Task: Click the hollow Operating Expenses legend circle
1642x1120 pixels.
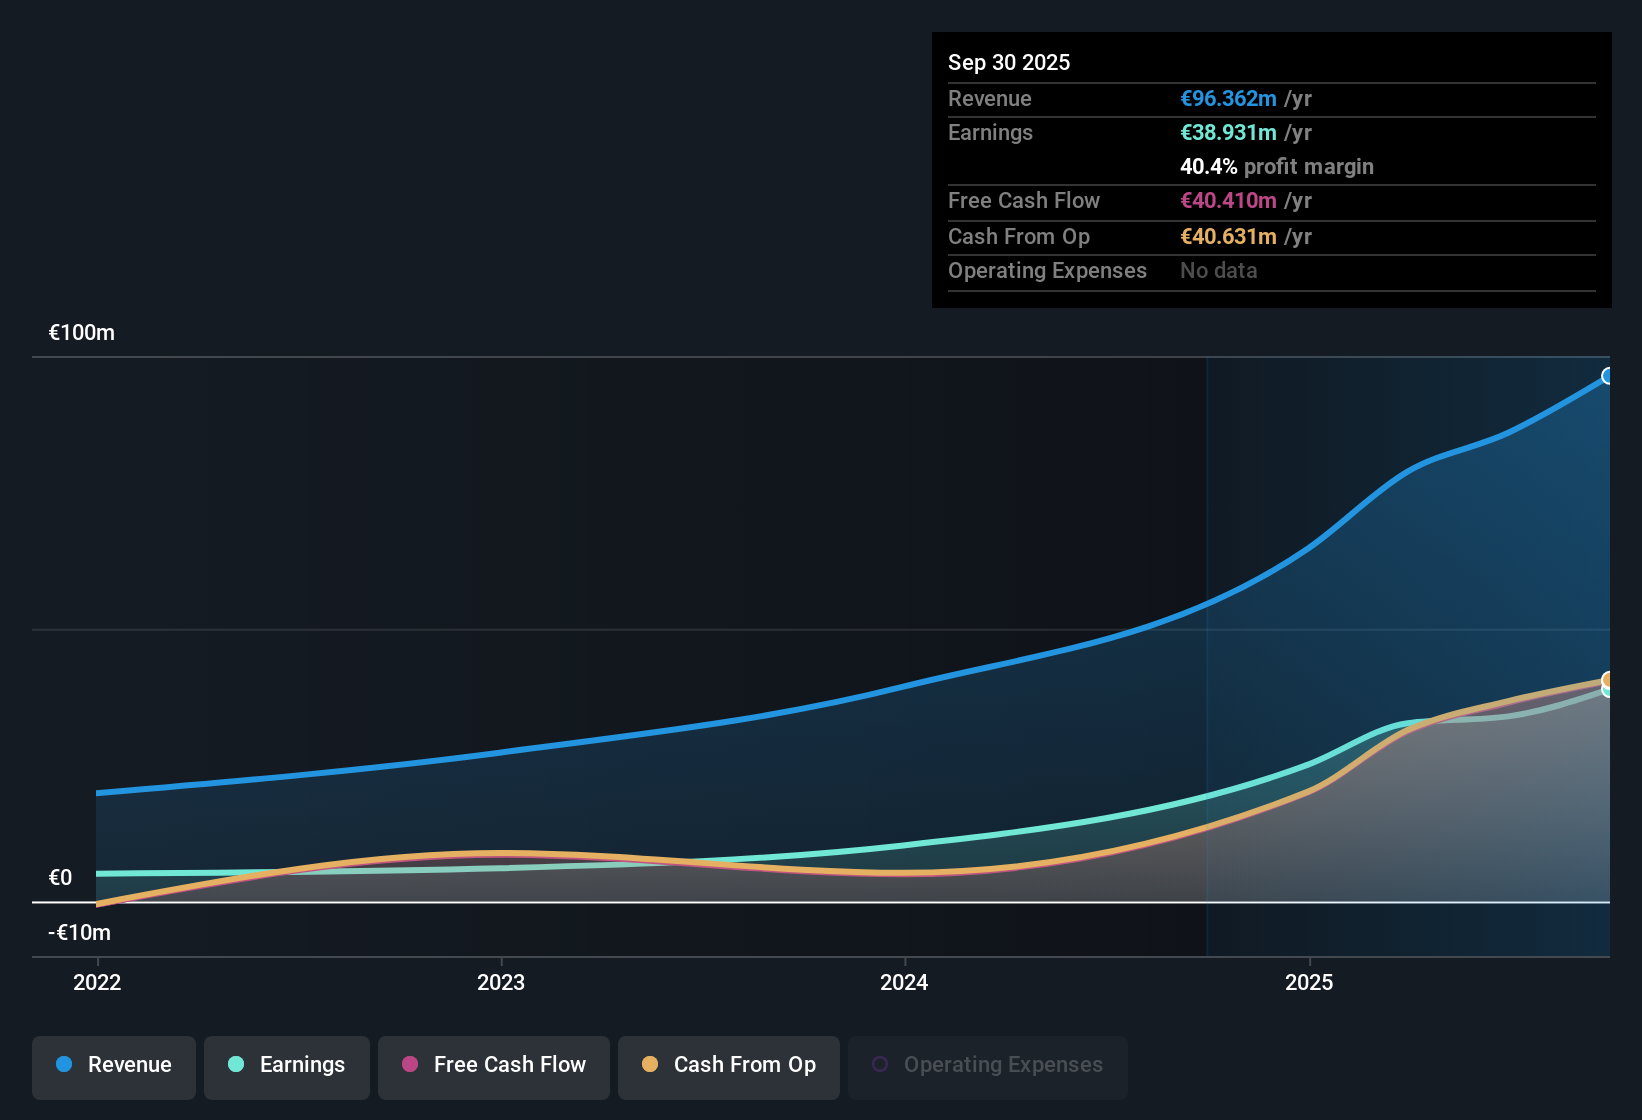Action: pos(880,1063)
